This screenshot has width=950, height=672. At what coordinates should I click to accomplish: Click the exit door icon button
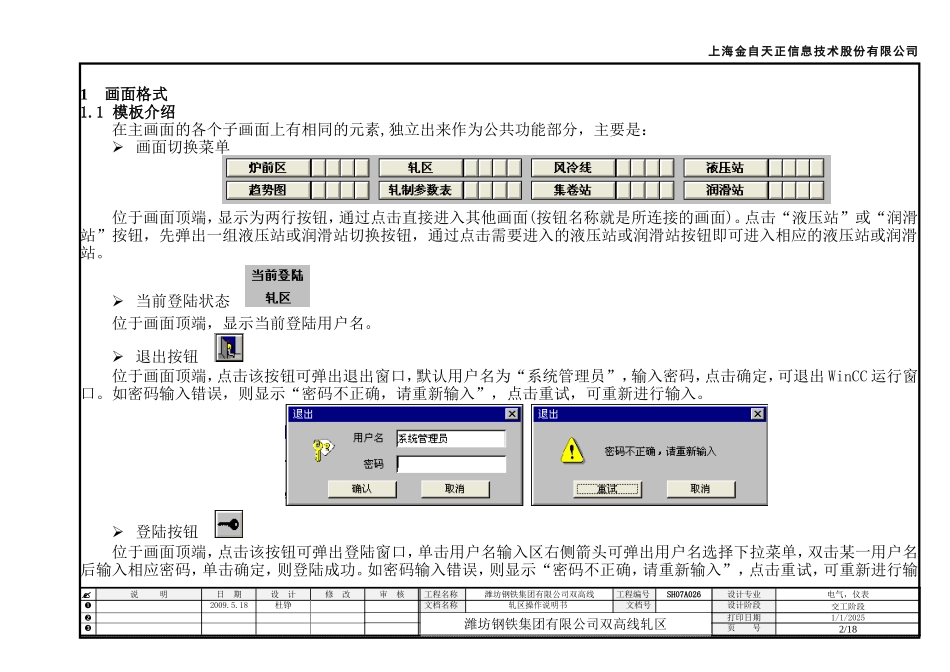point(229,348)
